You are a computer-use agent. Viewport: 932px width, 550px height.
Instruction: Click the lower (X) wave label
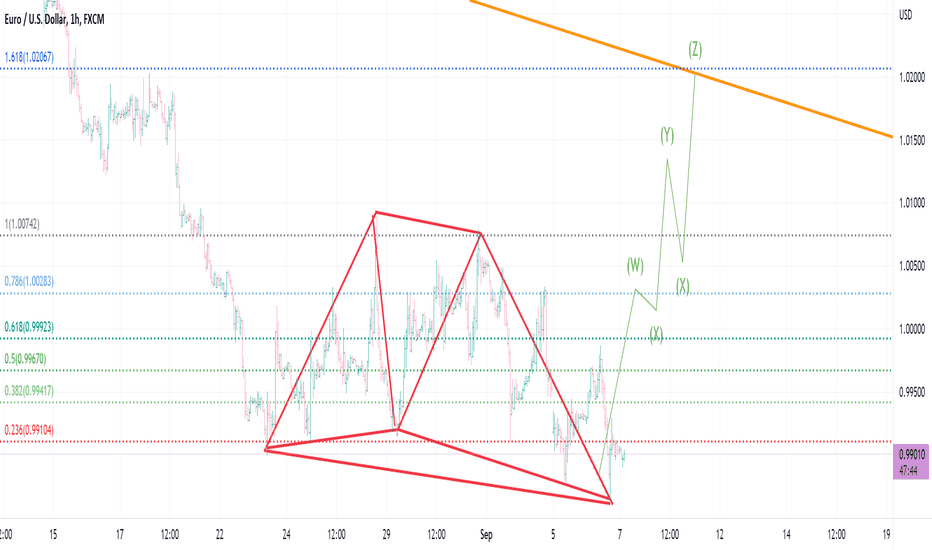coord(656,335)
